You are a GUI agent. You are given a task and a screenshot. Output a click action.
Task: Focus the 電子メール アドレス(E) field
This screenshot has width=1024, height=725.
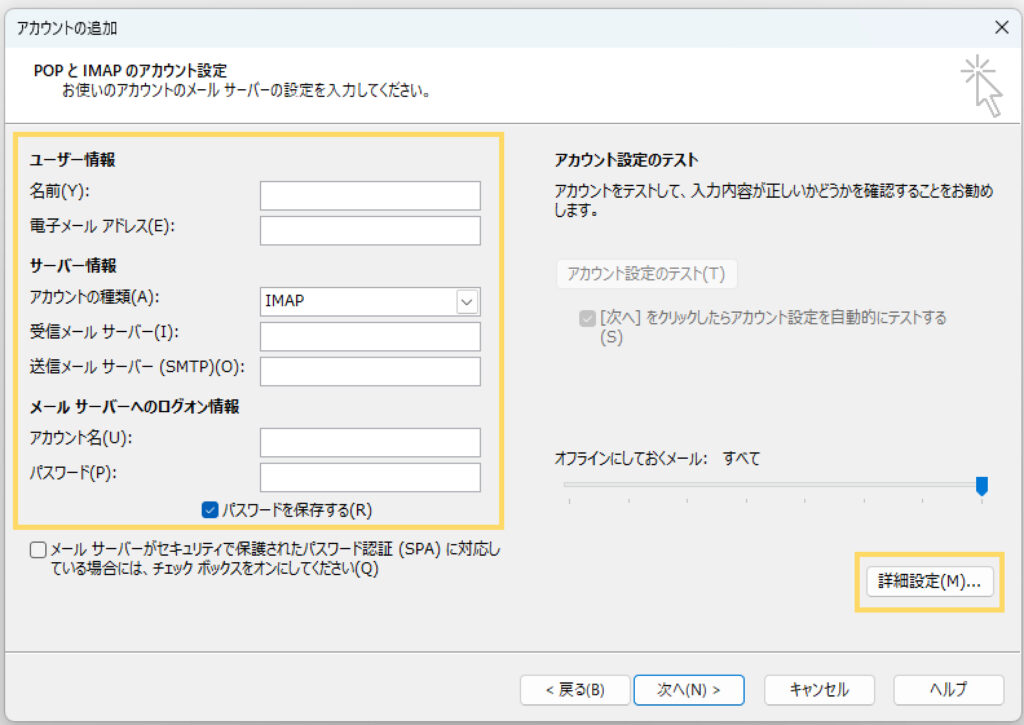click(370, 231)
